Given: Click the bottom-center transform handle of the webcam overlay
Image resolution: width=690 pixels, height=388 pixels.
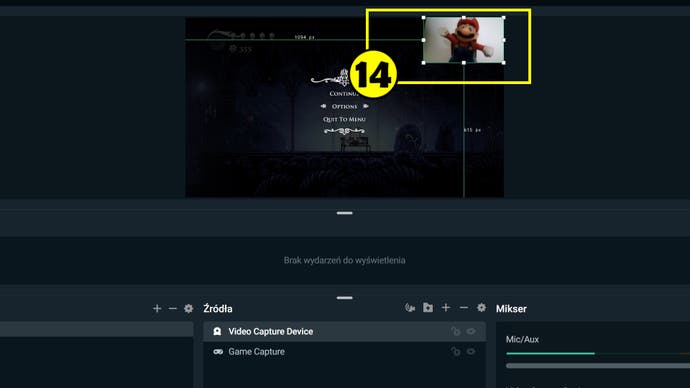Looking at the screenshot, I should (x=464, y=63).
